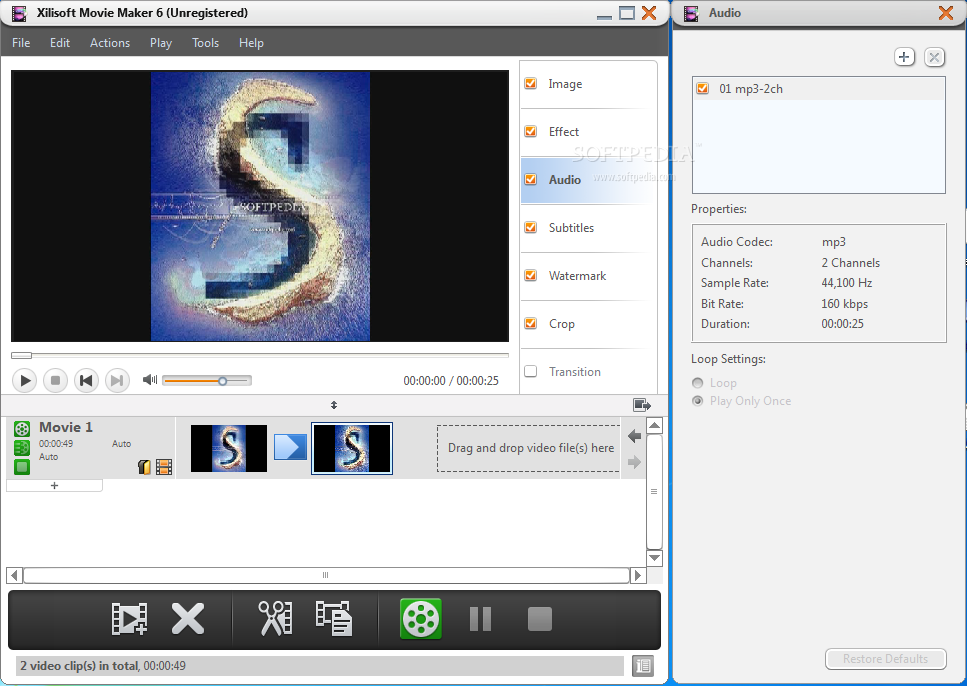Disable the Watermark checkbox
The image size is (967, 686).
click(530, 275)
